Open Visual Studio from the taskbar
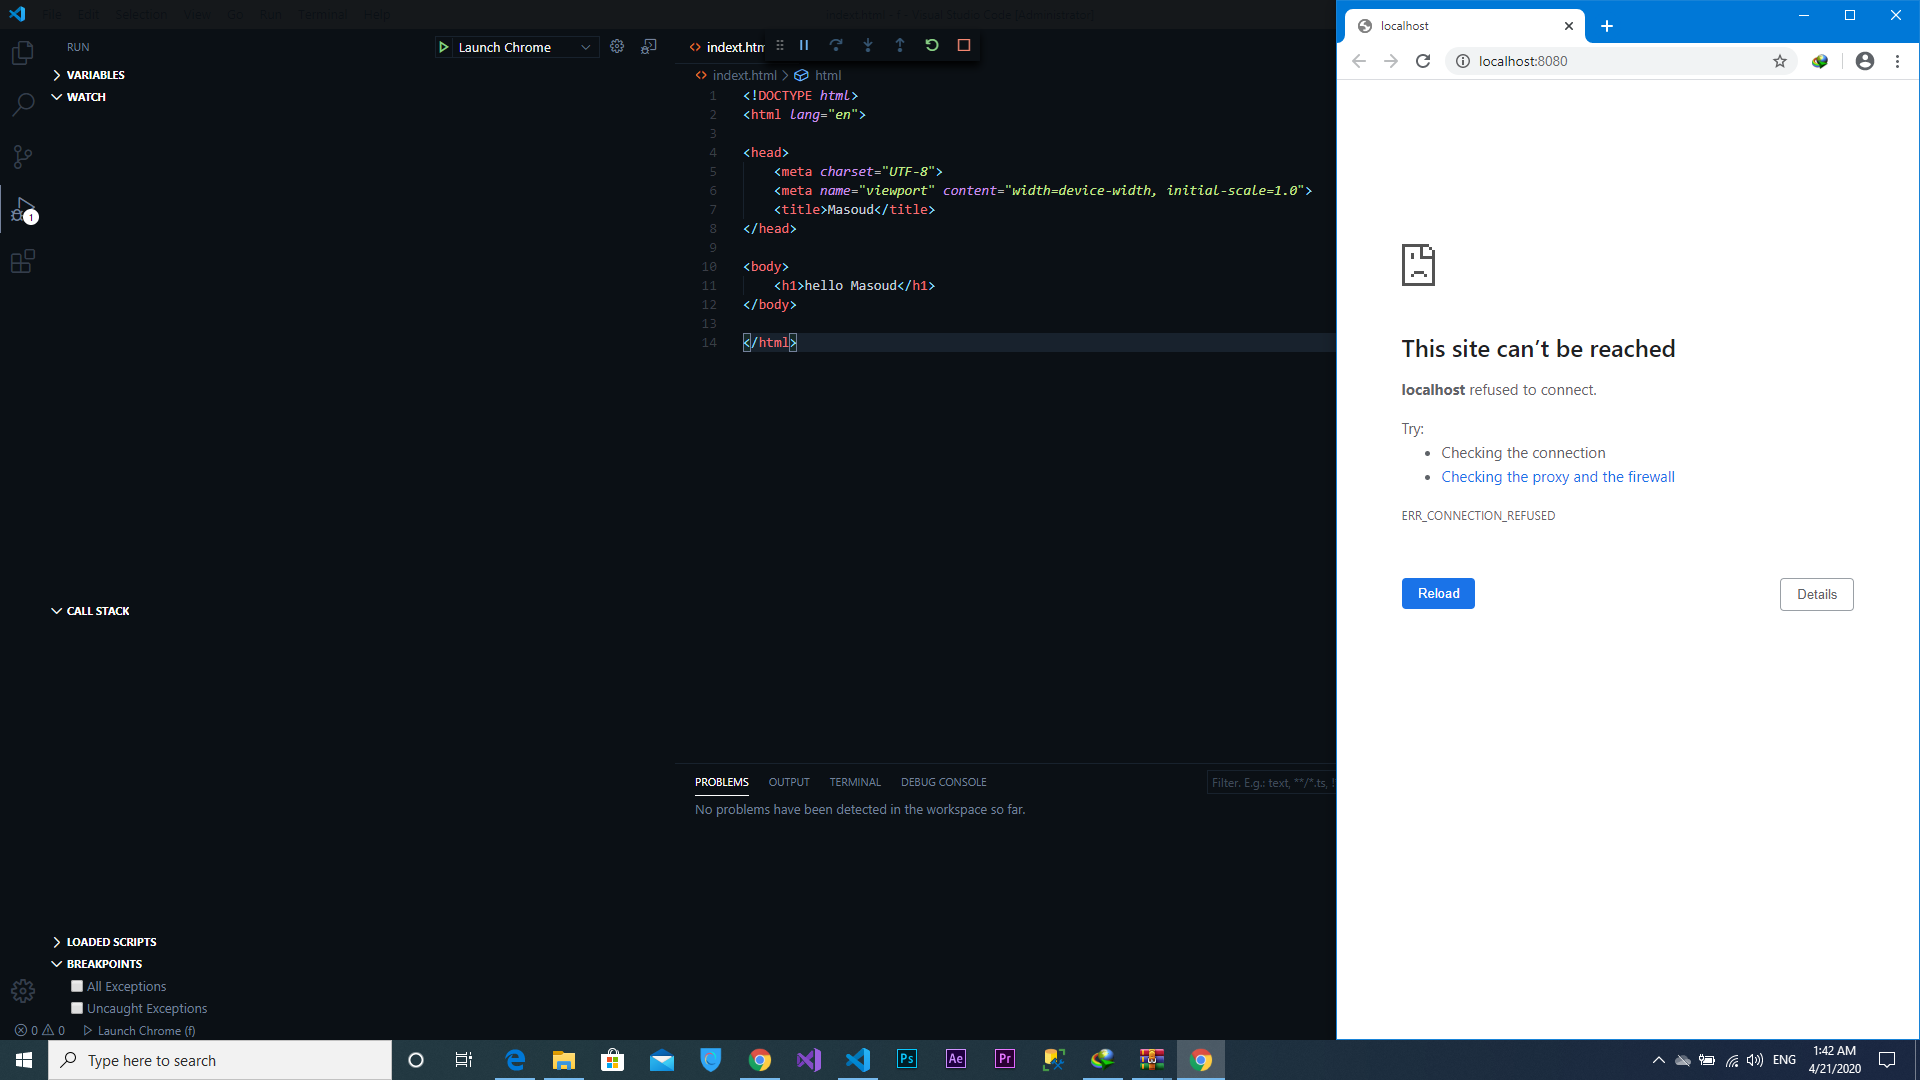Screen dimensions: 1920x1080 (x=809, y=1060)
